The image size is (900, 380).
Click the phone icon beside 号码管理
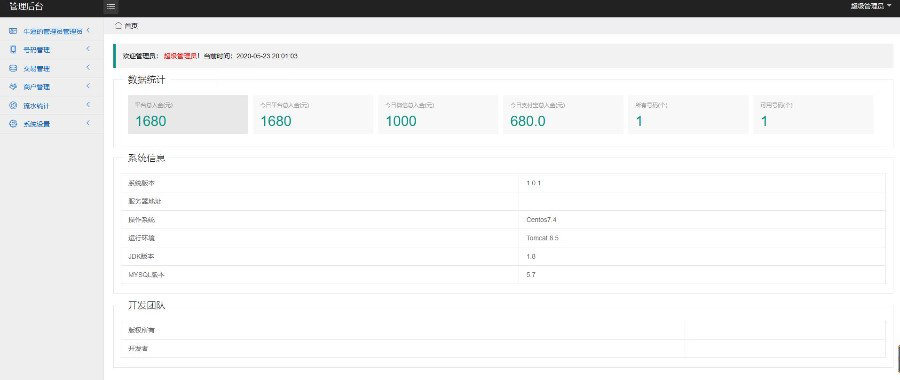click(13, 49)
